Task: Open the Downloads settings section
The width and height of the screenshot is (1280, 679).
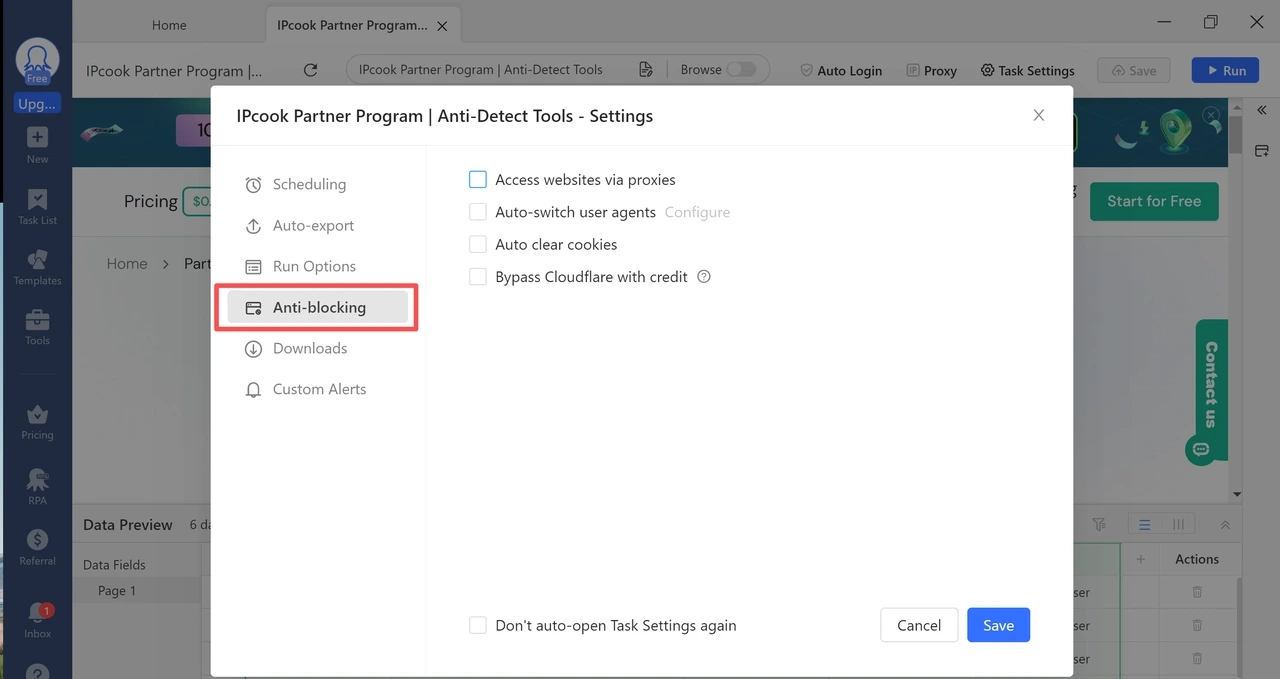Action: tap(309, 348)
